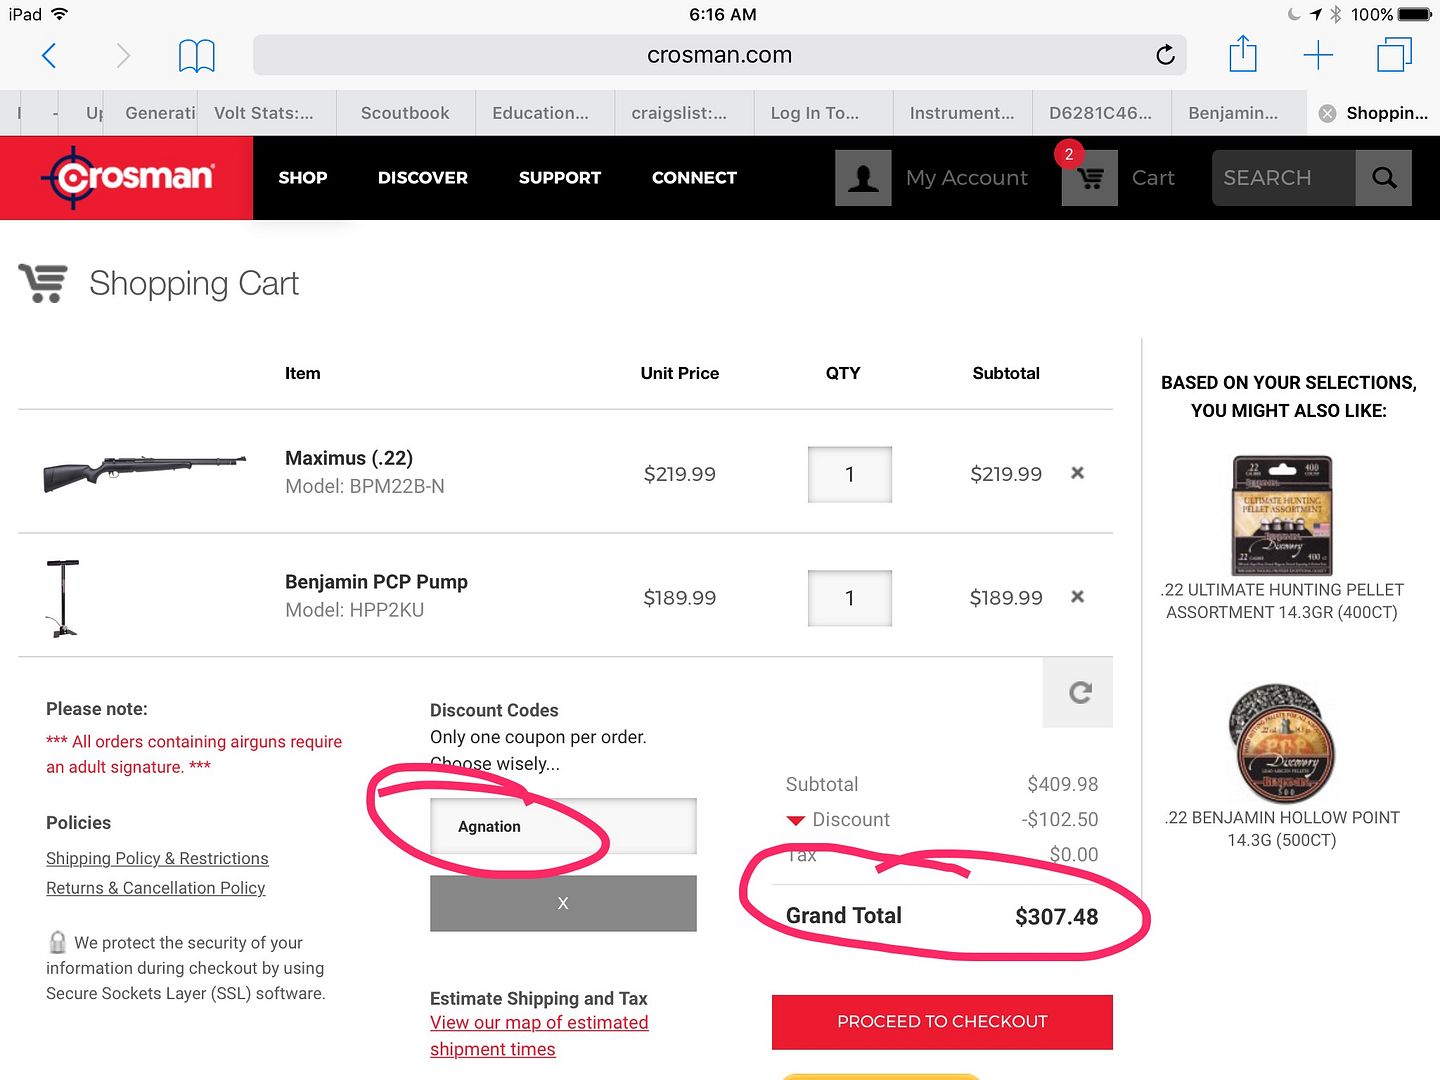
Task: Open .22 Benjamin Hollow Point link
Action: (x=1282, y=829)
